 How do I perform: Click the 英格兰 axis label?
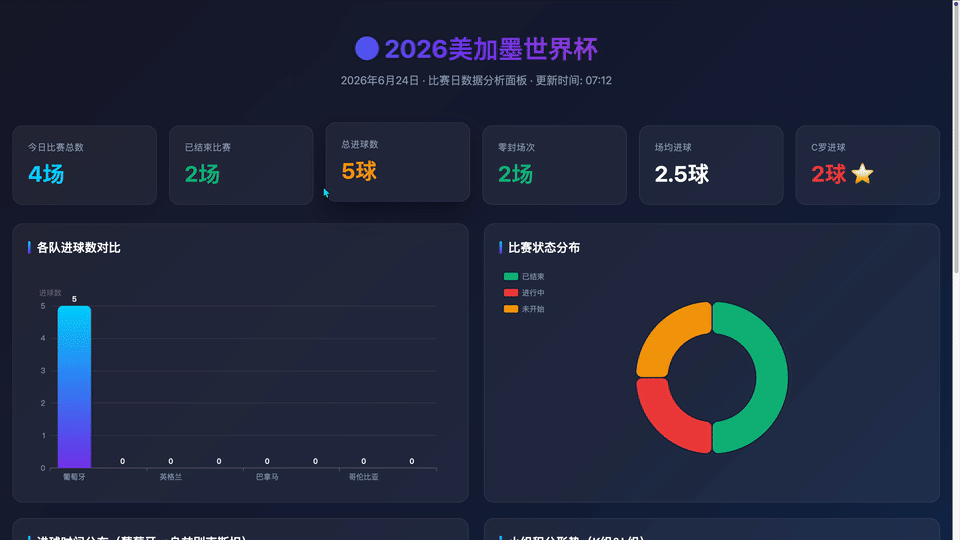click(171, 477)
